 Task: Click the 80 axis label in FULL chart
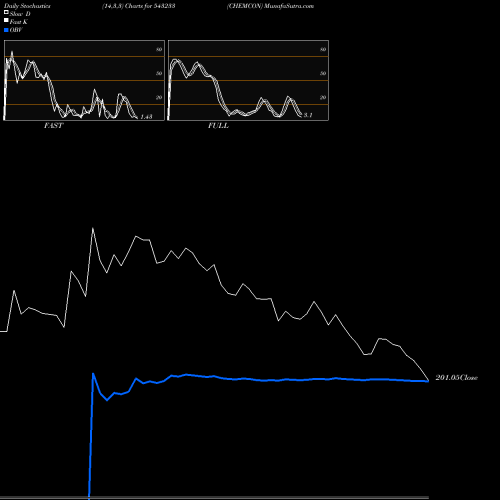point(323,49)
